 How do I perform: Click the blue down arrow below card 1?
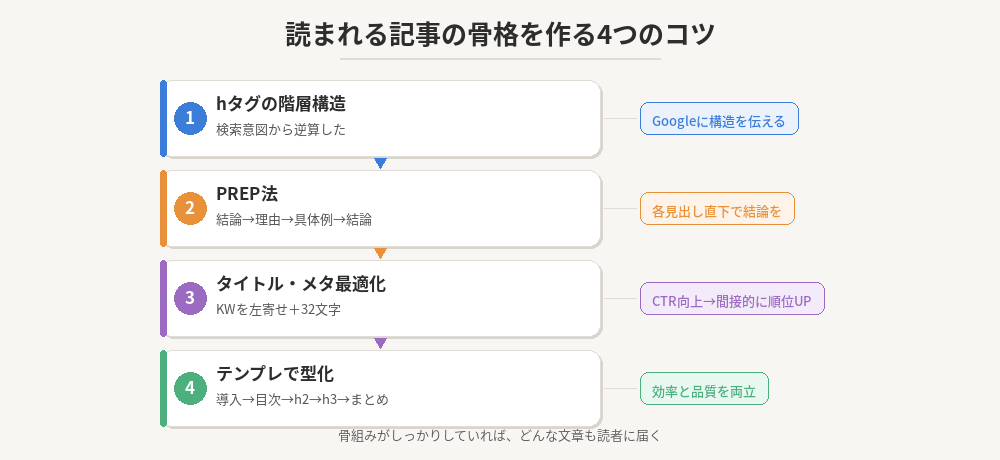(x=380, y=163)
